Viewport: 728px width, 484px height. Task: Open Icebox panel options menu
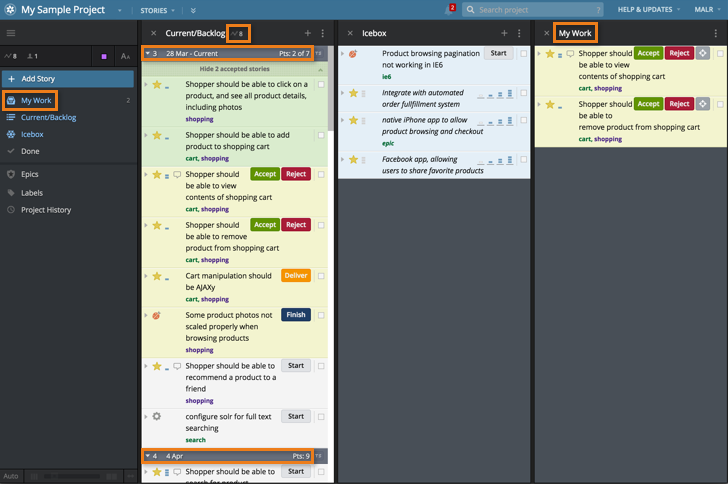tap(519, 33)
